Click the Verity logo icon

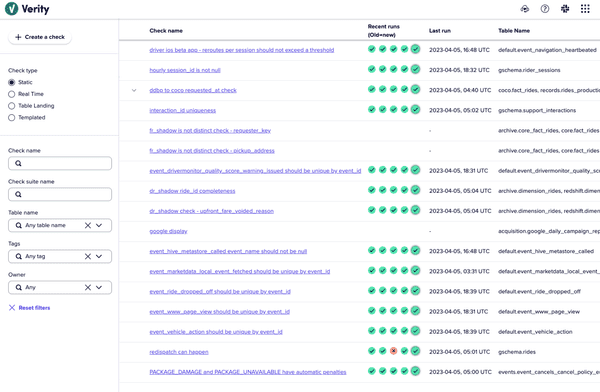point(11,8)
